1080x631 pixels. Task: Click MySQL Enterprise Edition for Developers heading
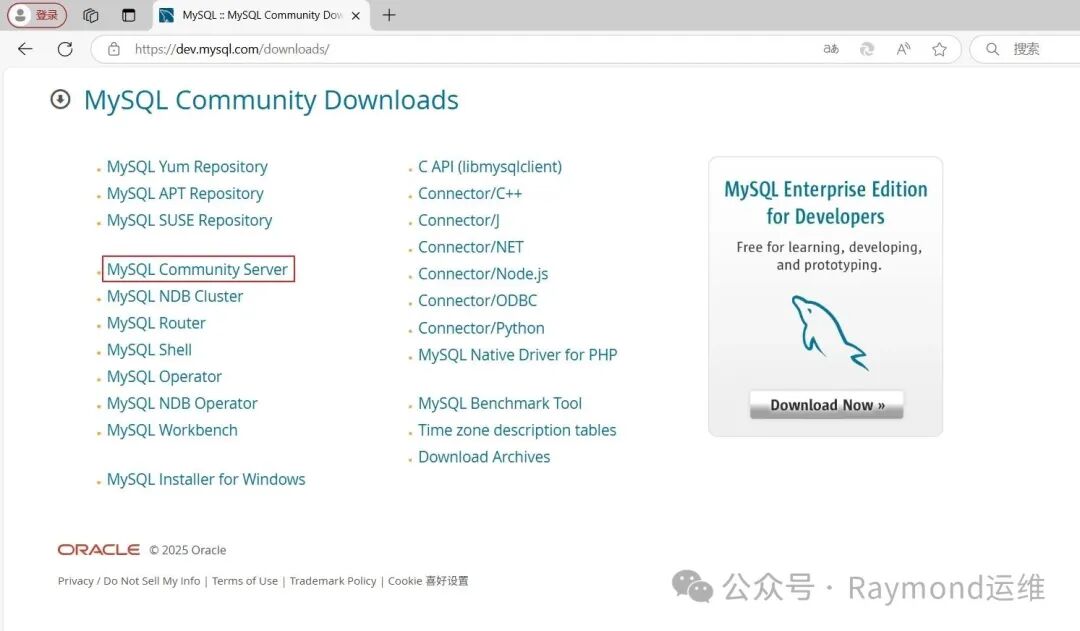[x=826, y=203]
